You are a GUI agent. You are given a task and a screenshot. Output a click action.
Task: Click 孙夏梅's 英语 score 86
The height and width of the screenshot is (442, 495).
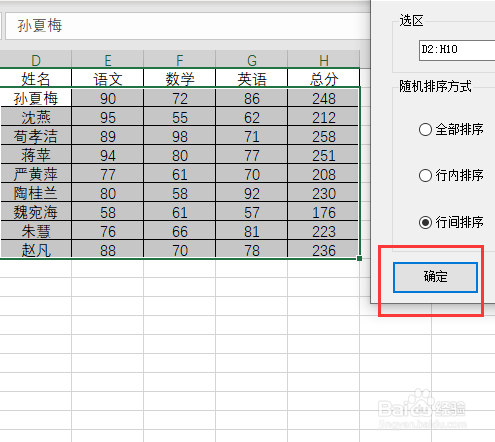(252, 98)
